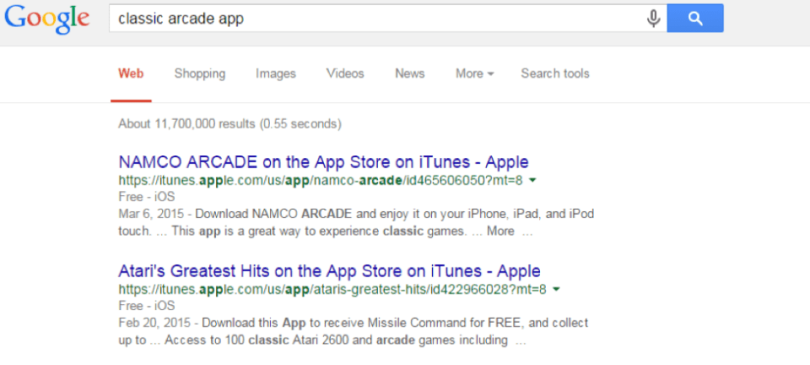810x365 pixels.
Task: Click 'Free - iOS' under NAMCO ARCADE
Action: coord(146,197)
